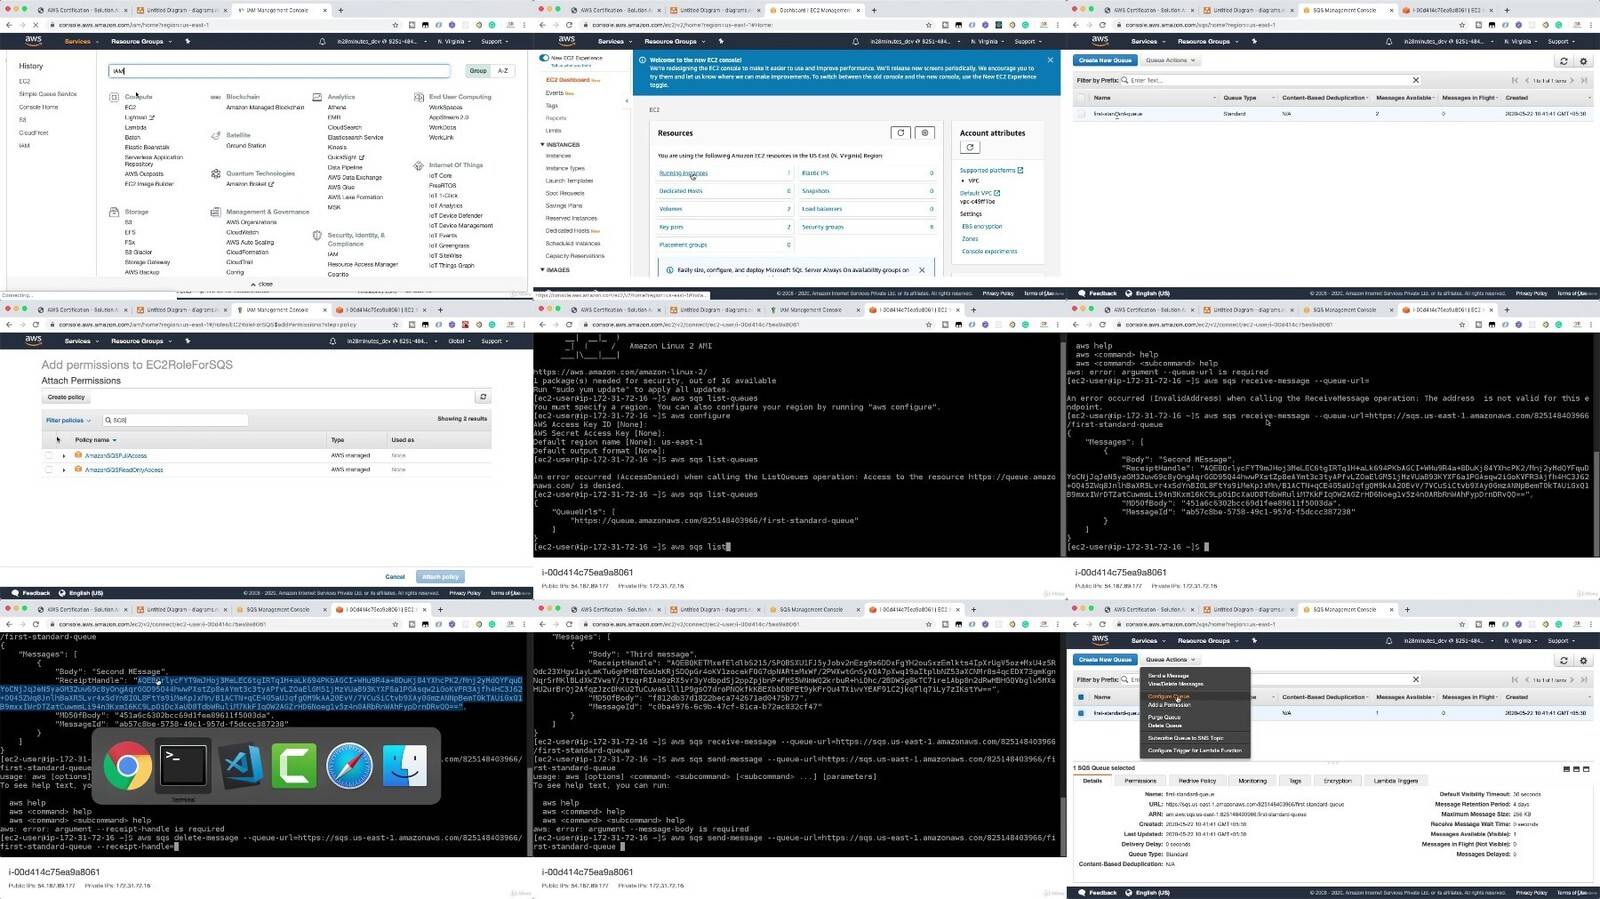This screenshot has height=899, width=1600.
Task: Bookmark star in the Third message terminal window
Action: (x=929, y=624)
